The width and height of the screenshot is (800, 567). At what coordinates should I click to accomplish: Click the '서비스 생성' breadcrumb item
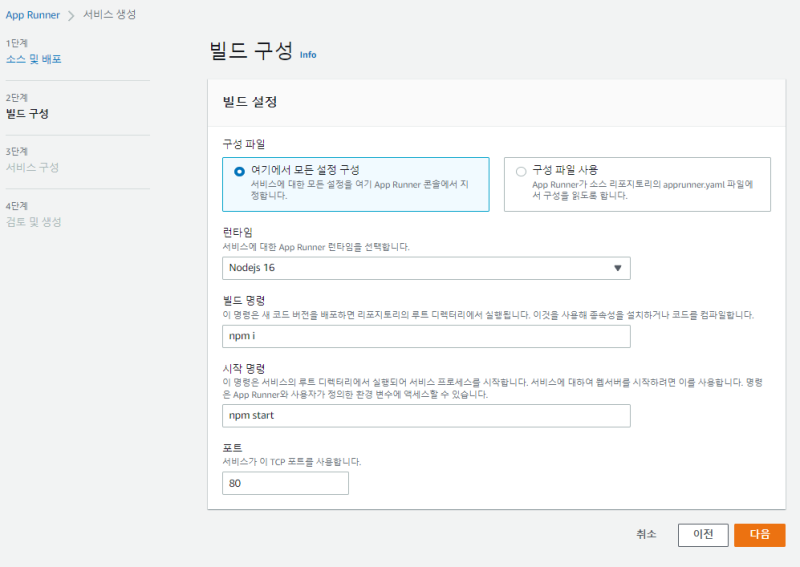click(109, 15)
